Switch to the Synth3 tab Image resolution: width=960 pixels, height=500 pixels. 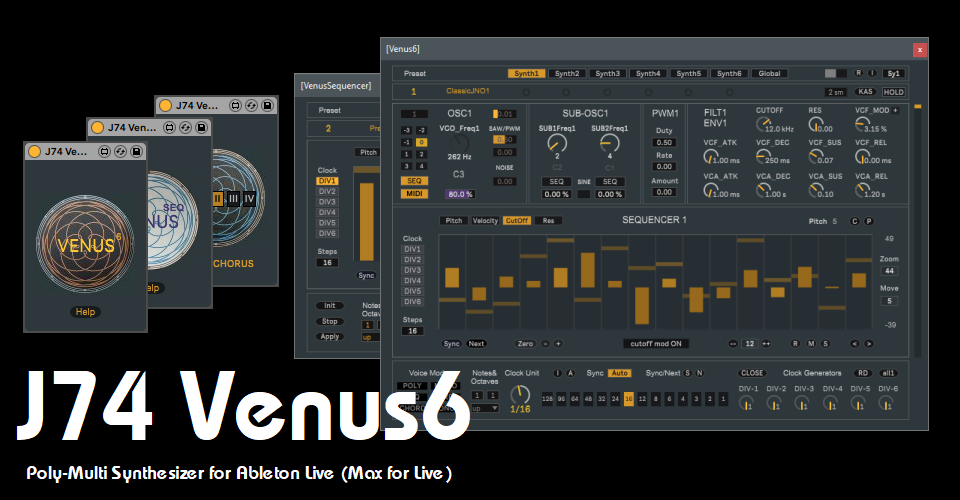(x=607, y=73)
